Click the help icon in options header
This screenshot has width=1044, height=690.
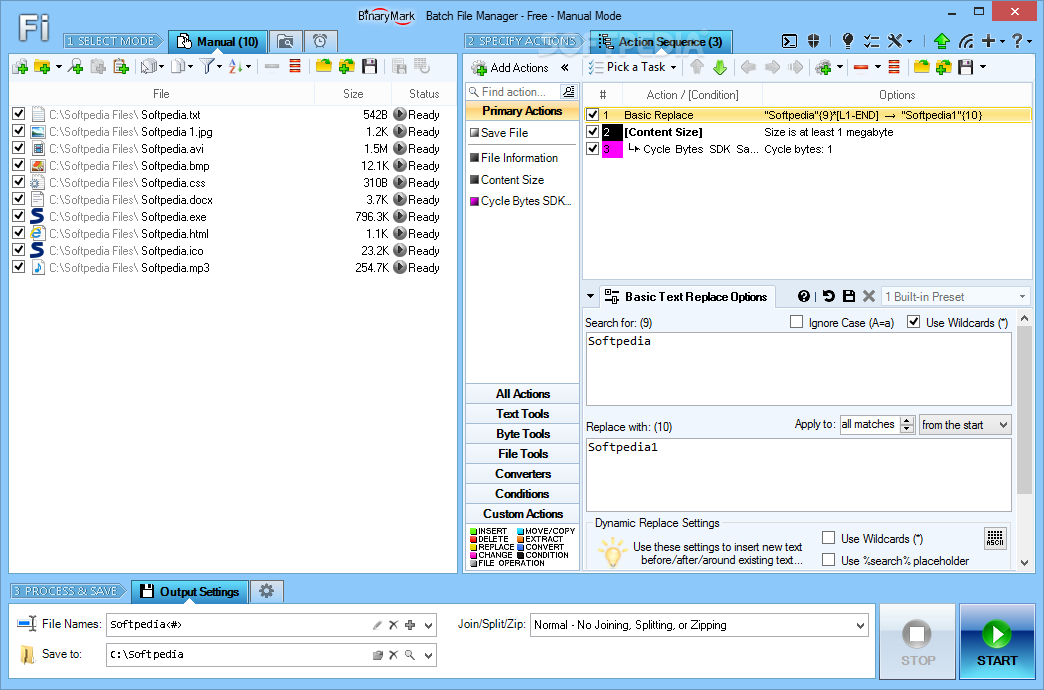tap(804, 296)
